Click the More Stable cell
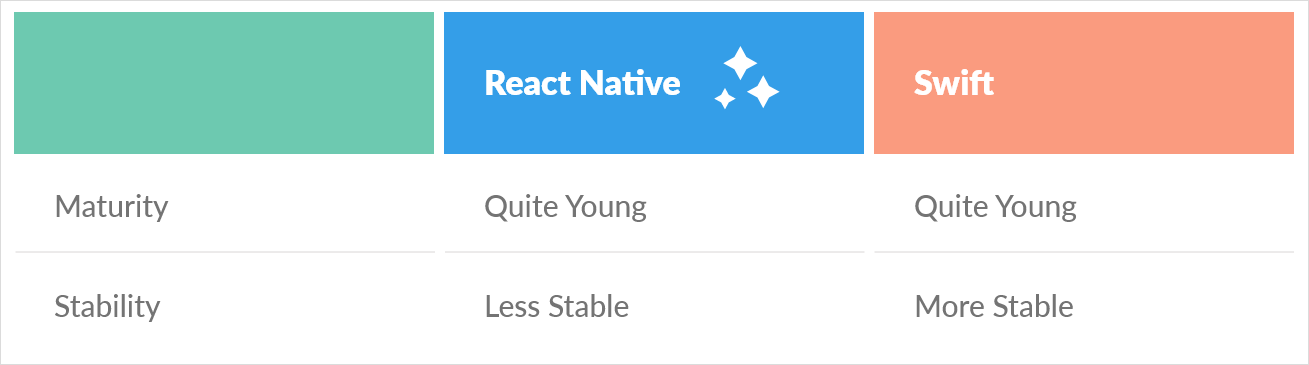The image size is (1309, 365). click(x=994, y=306)
